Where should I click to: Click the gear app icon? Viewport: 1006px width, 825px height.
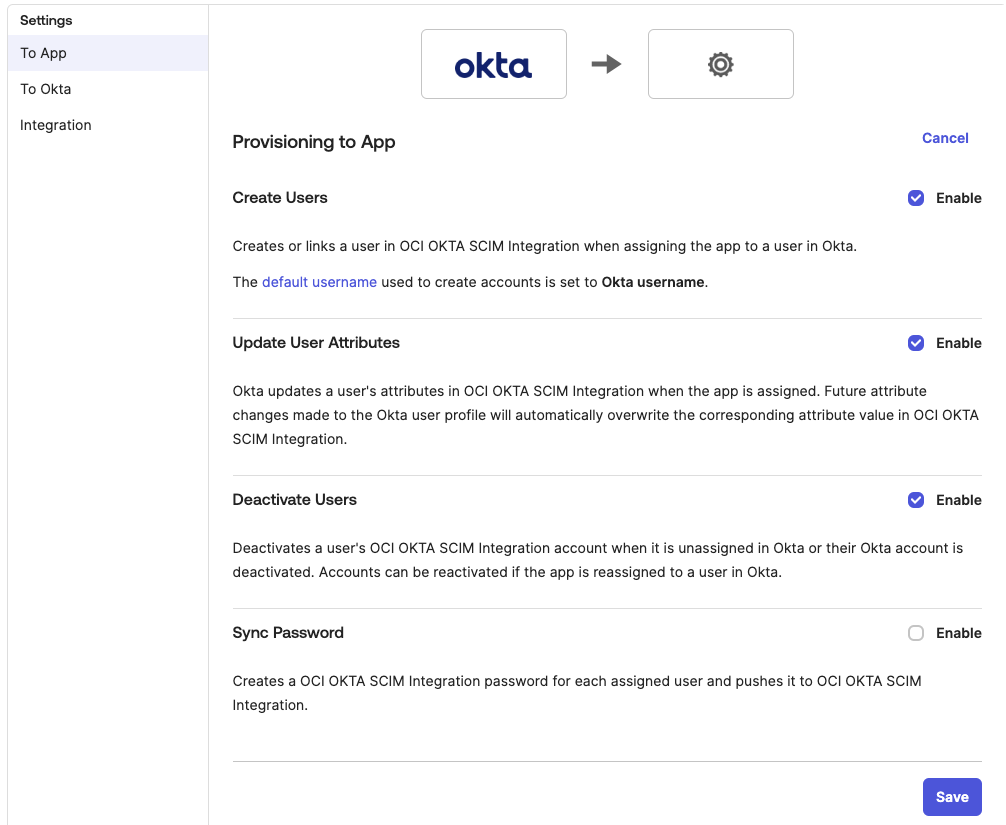point(720,64)
